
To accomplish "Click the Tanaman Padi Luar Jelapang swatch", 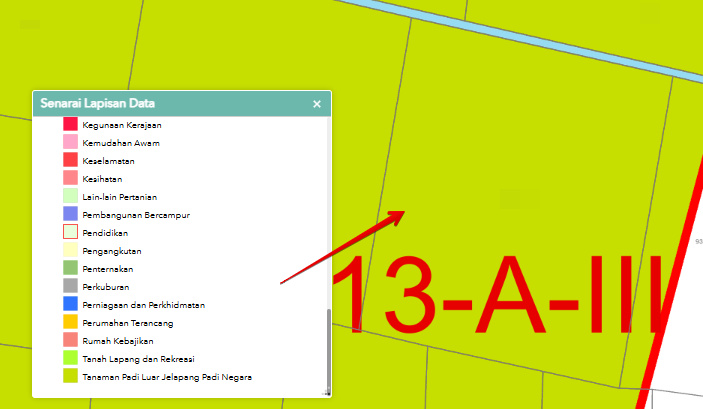I will click(70, 376).
